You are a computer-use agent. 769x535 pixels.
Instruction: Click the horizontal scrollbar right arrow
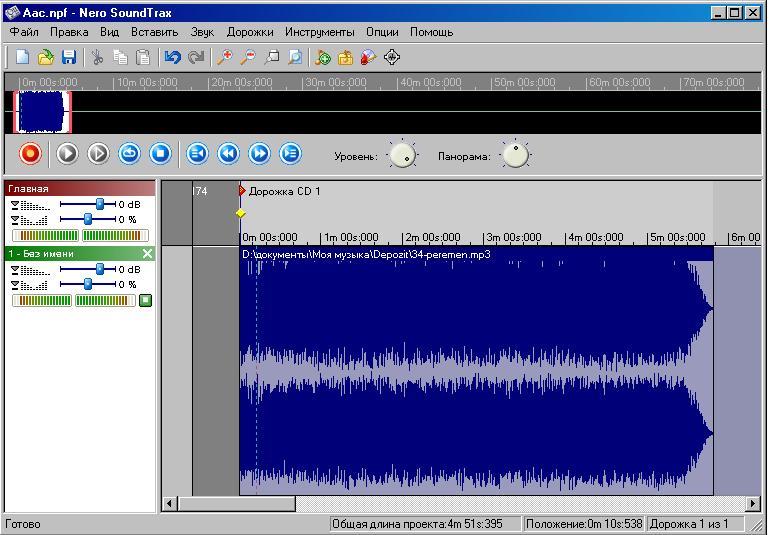753,504
